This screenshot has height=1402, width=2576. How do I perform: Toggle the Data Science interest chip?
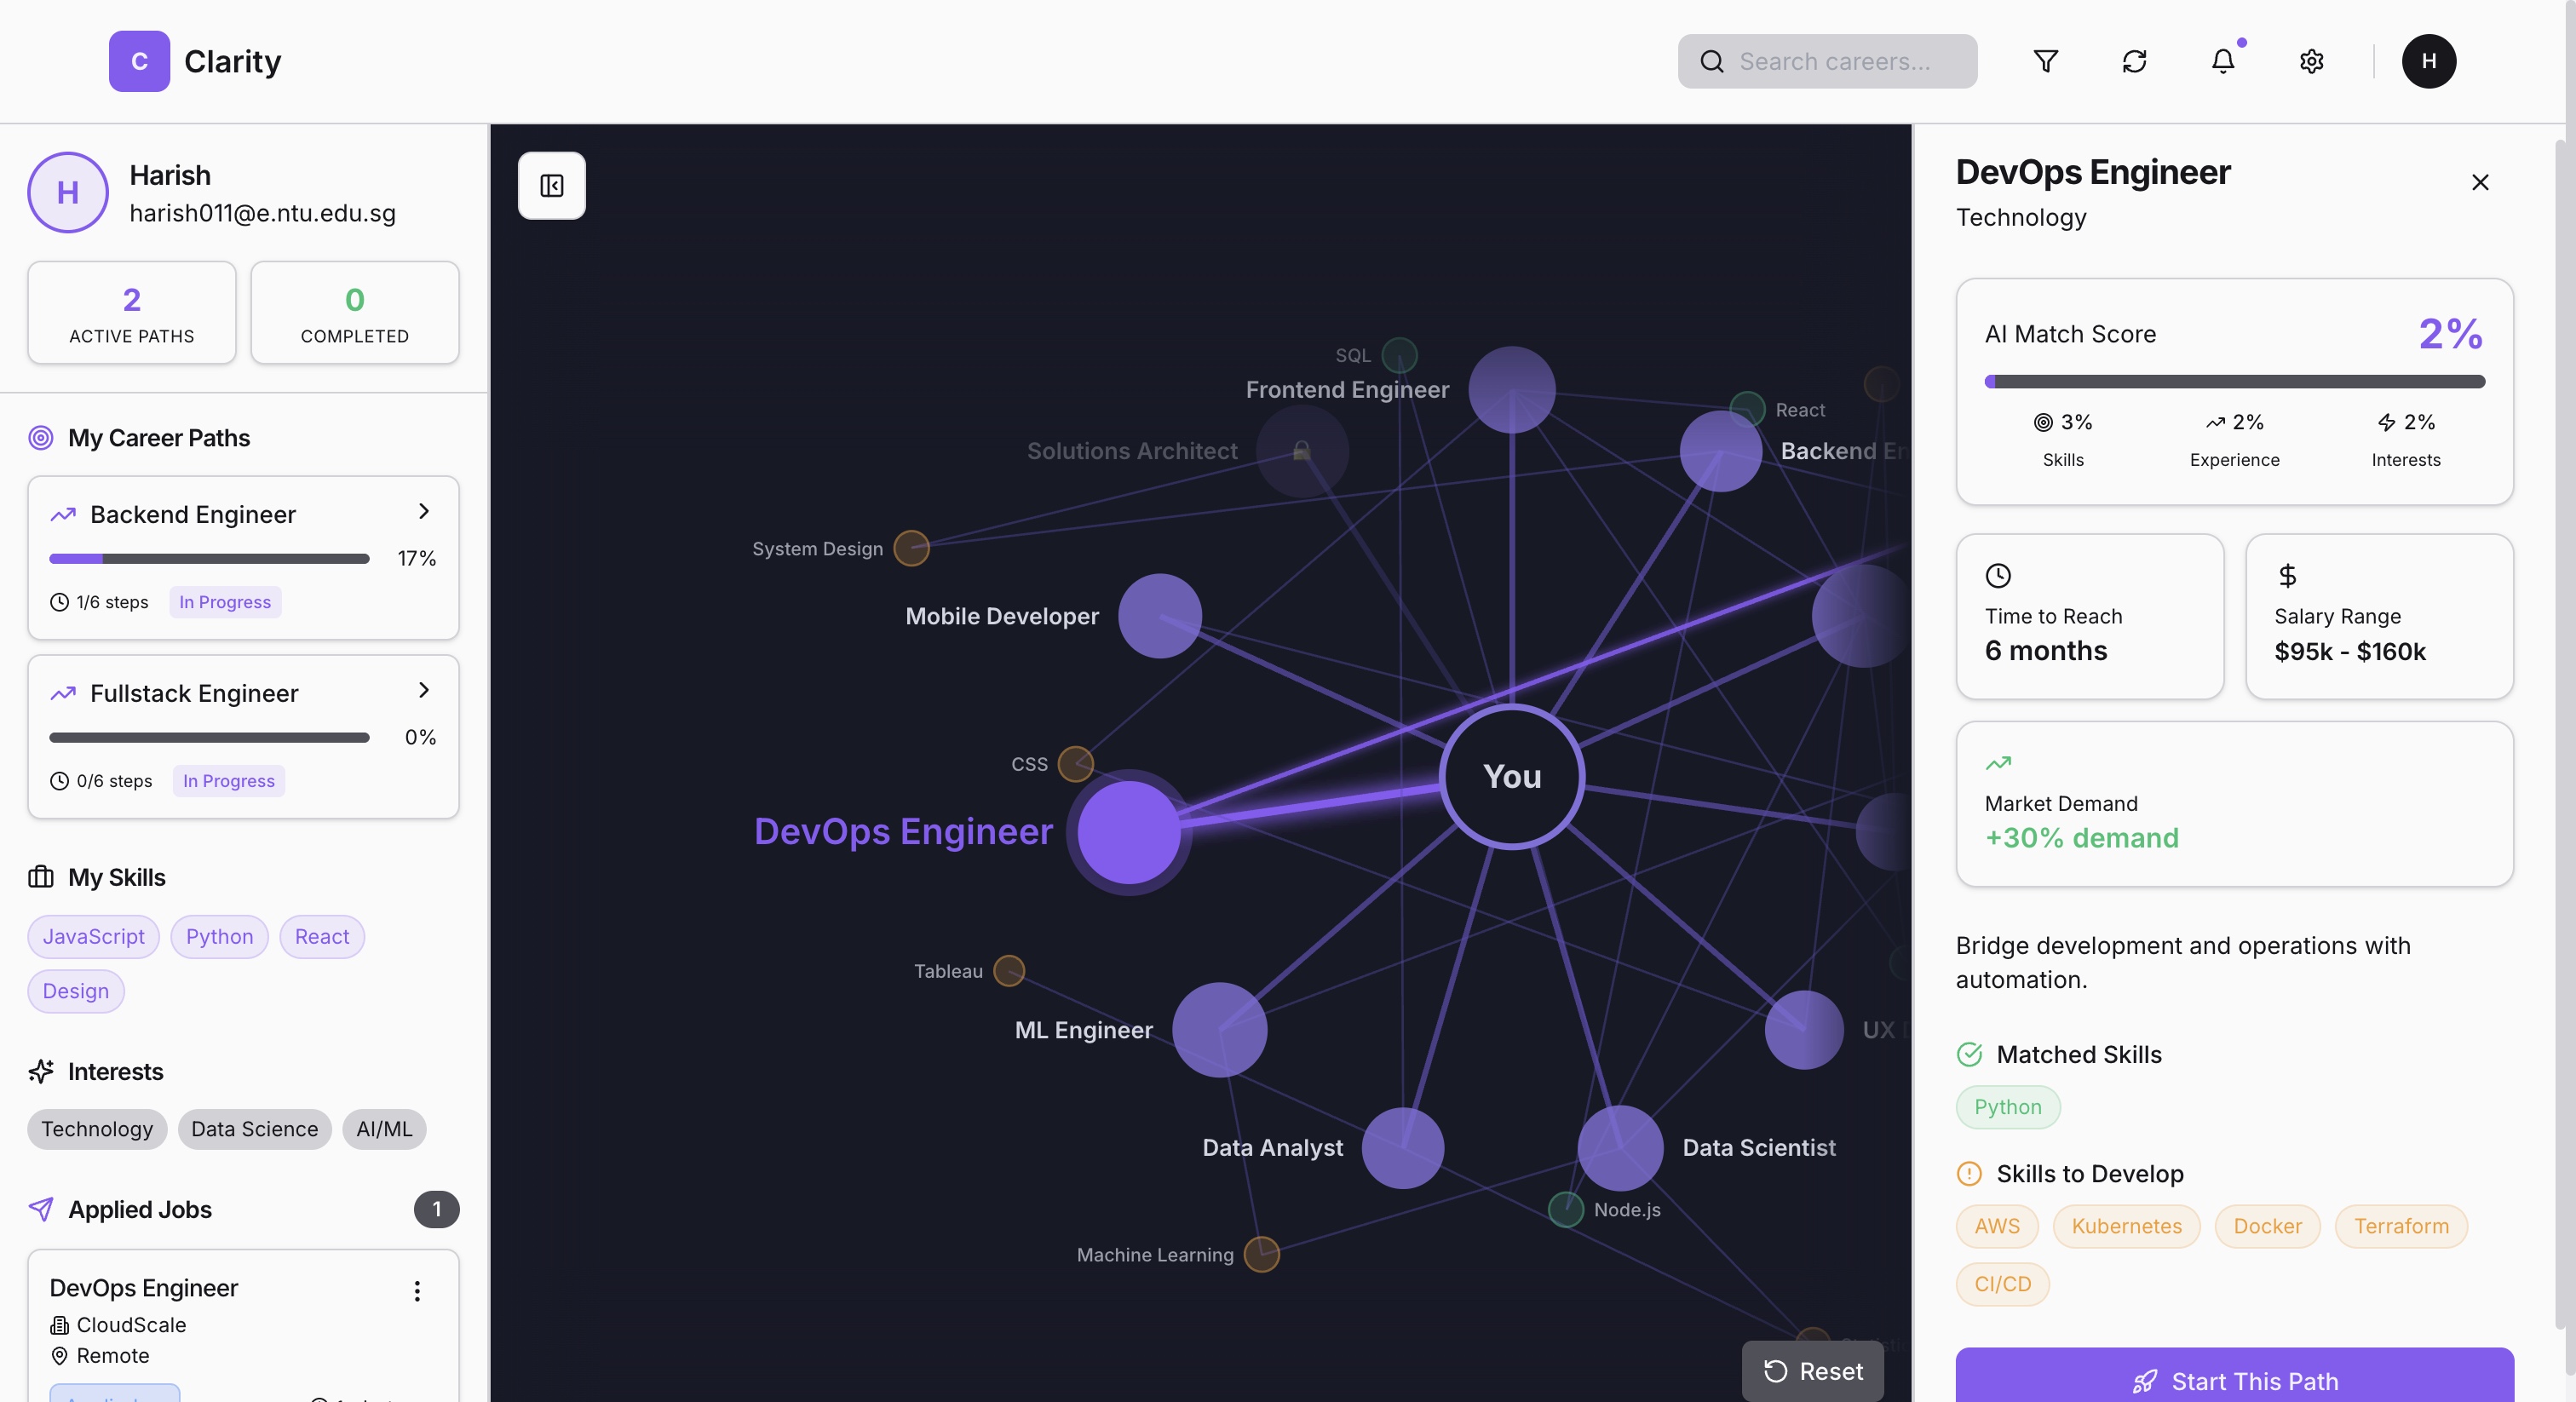(x=254, y=1128)
